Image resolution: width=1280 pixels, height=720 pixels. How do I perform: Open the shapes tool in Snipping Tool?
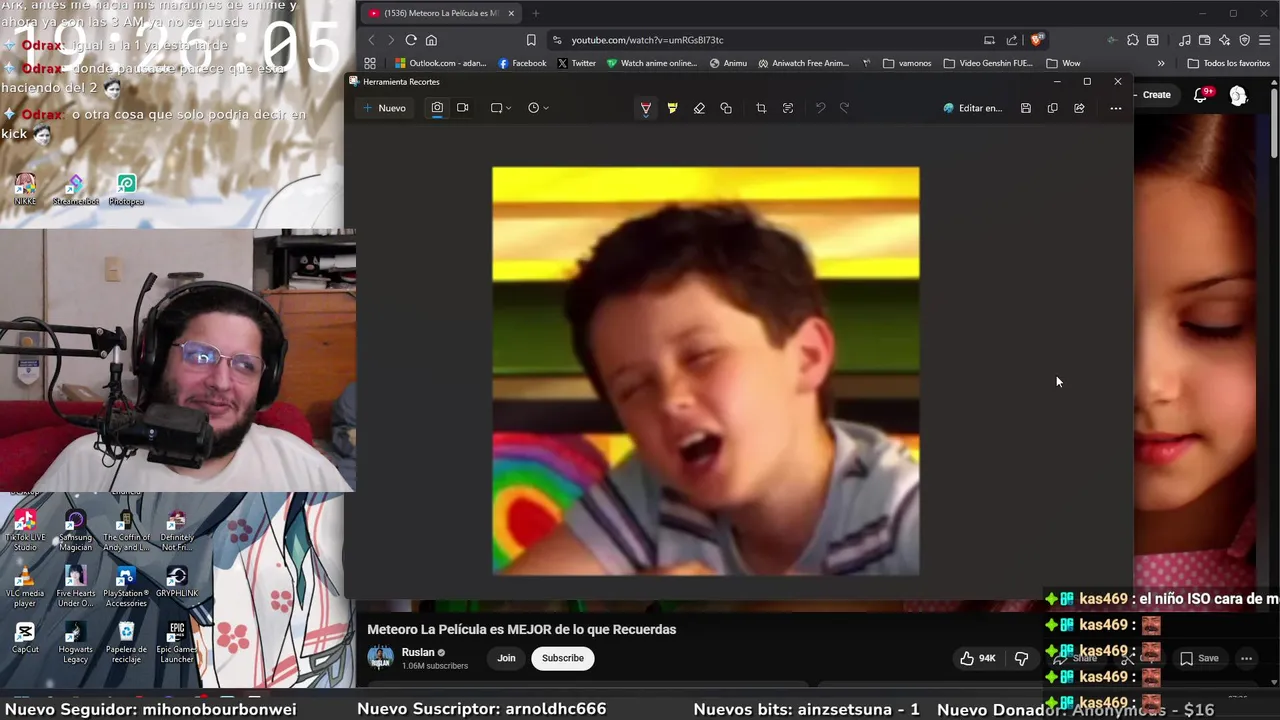point(726,108)
